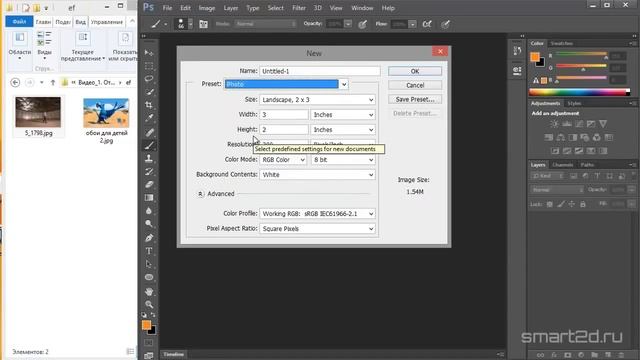Select the Healing Brush tool
640x360 pixels.
[x=149, y=132]
